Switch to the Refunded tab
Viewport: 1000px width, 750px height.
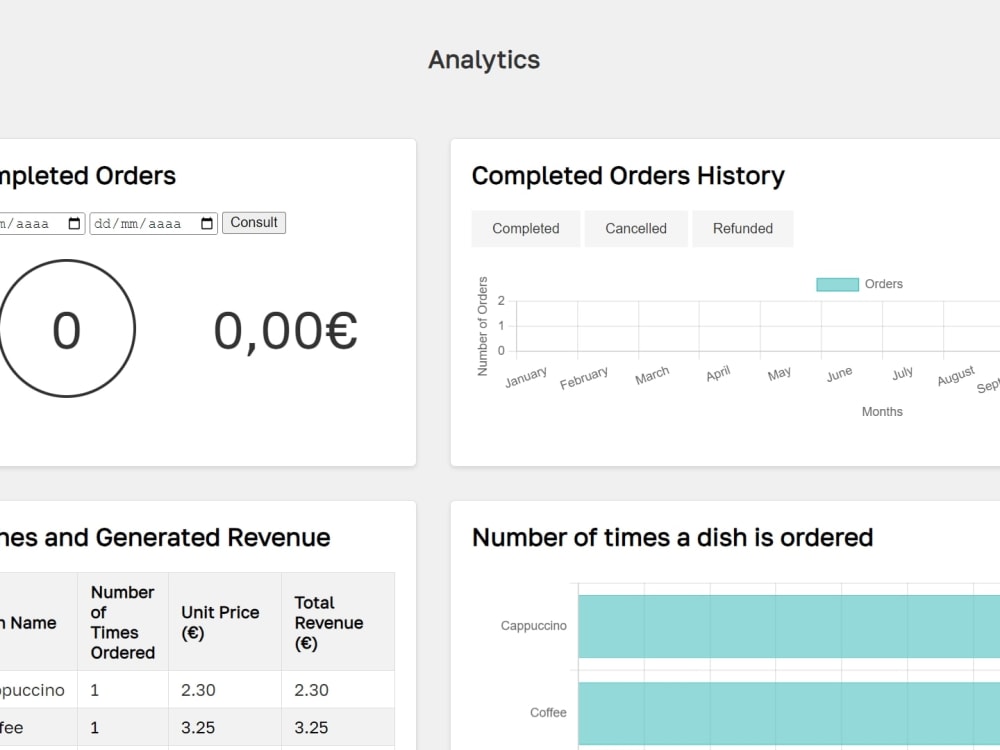(x=743, y=228)
